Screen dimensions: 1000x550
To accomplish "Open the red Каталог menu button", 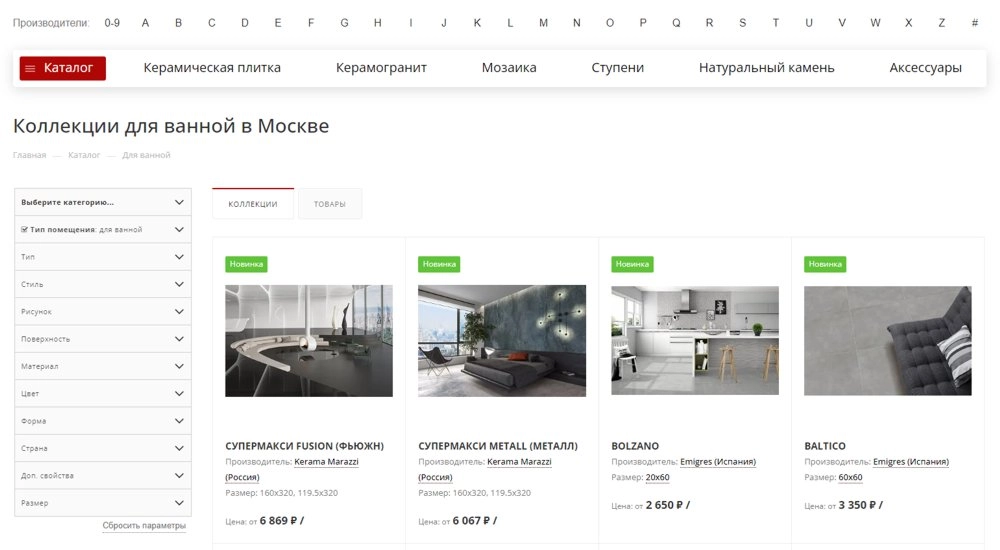I will (62, 68).
